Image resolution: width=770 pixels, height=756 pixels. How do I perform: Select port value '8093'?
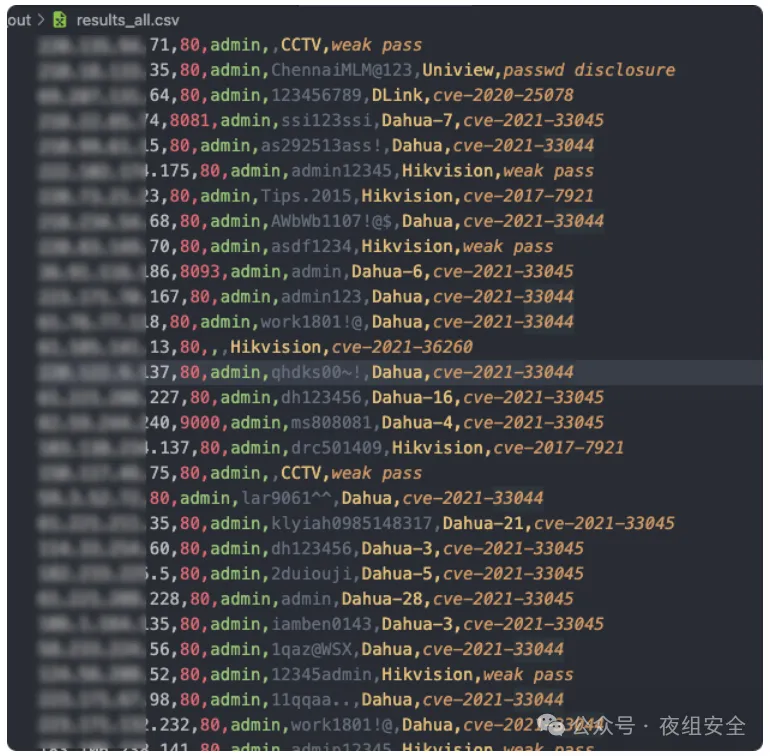click(x=200, y=272)
